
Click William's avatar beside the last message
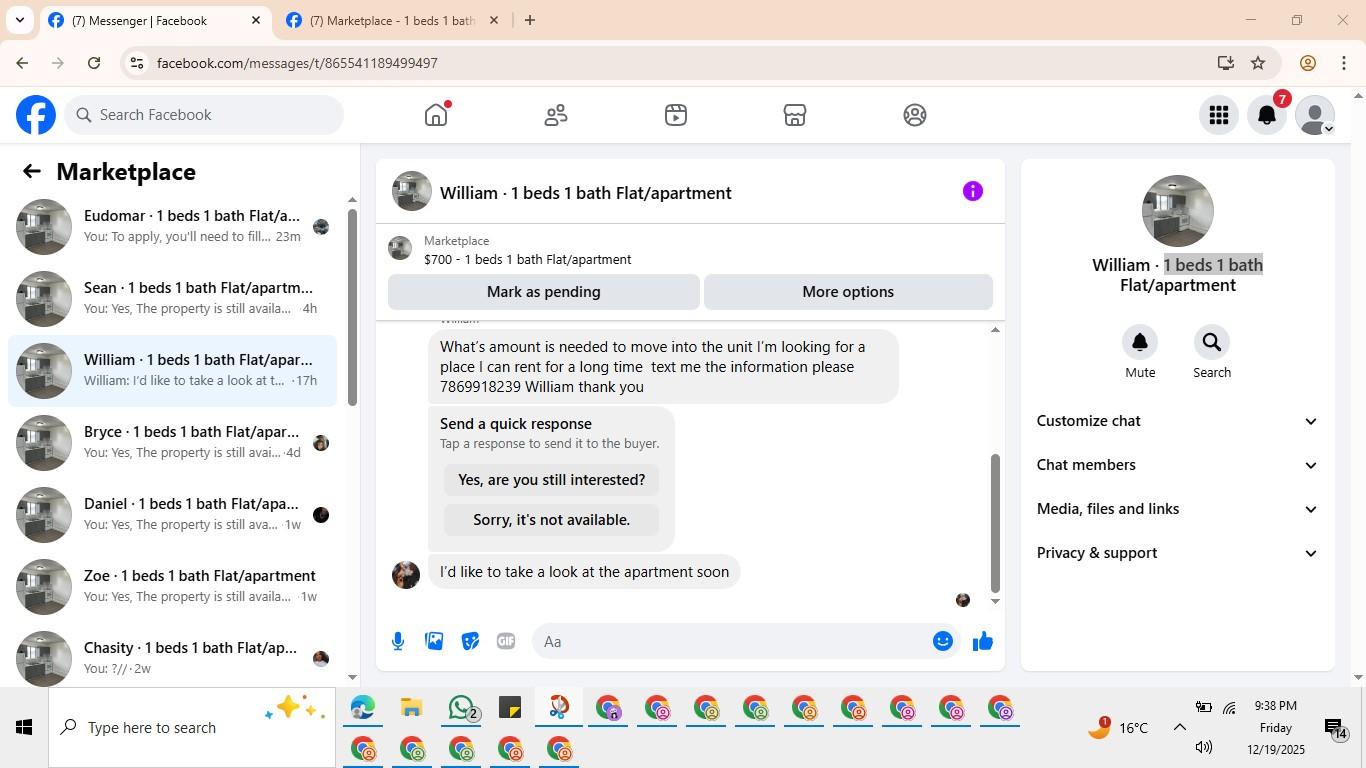pyautogui.click(x=406, y=575)
